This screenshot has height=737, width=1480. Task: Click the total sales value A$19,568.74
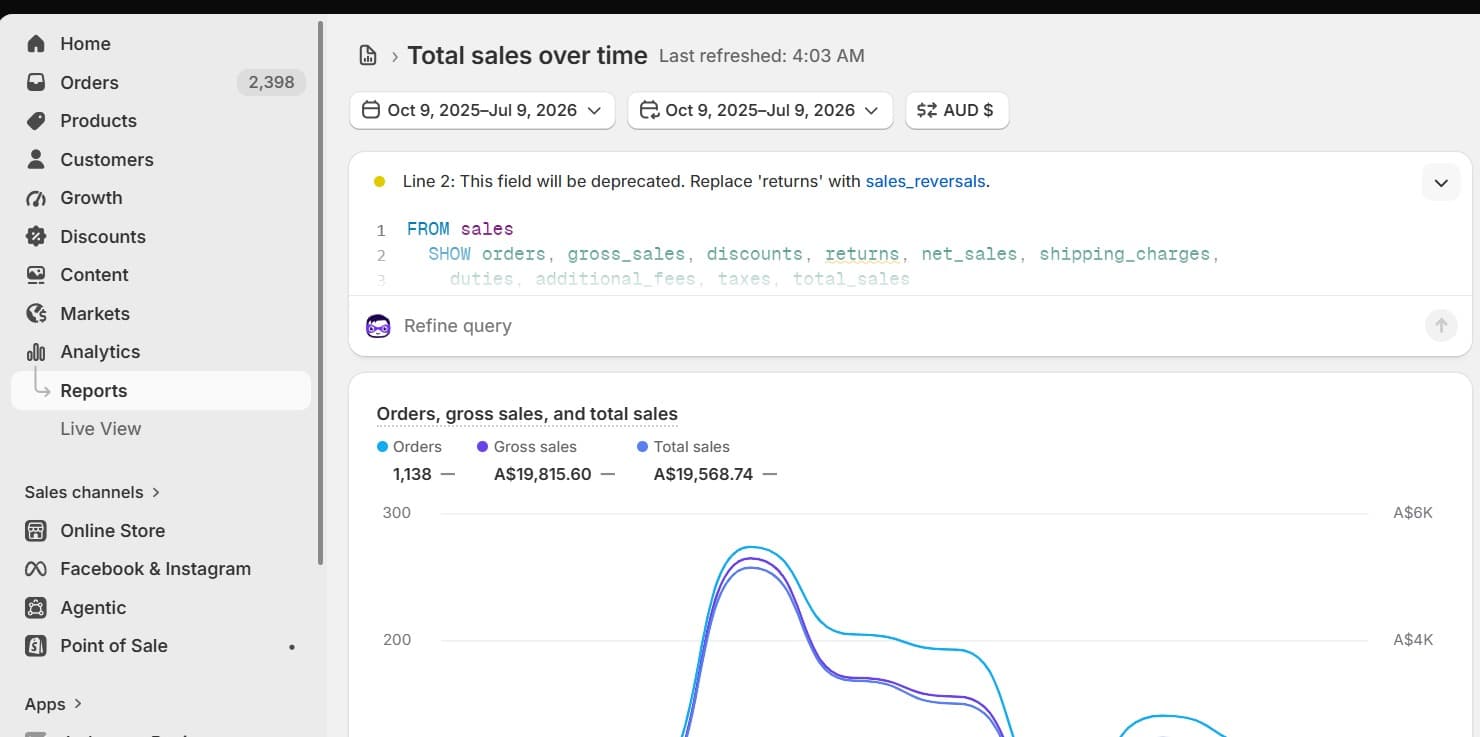[703, 474]
